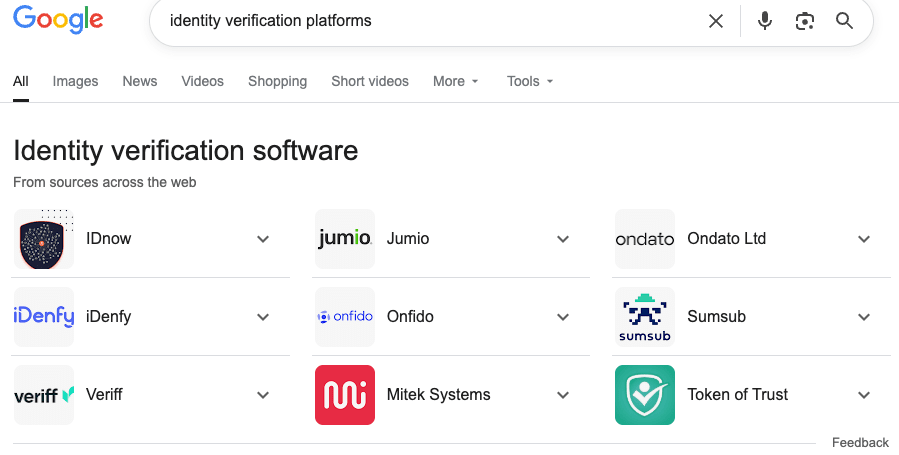Click the Onfido name text

(x=410, y=316)
